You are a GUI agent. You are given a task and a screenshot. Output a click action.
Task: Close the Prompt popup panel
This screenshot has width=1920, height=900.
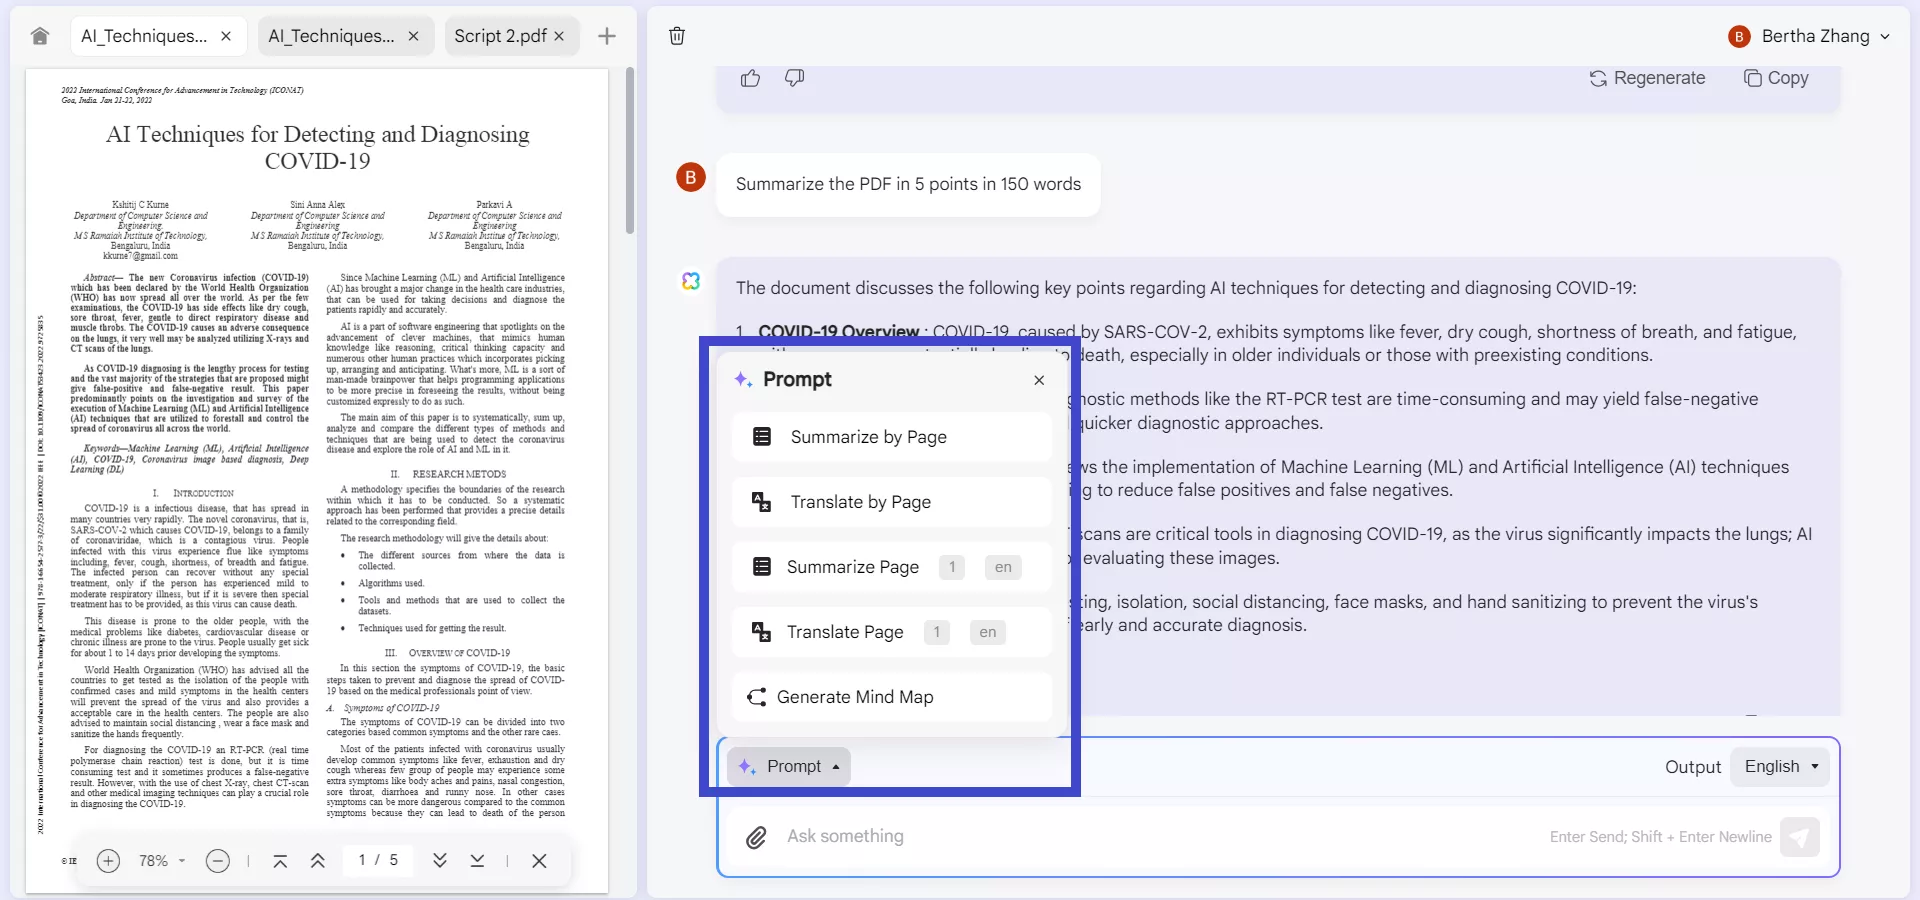(1039, 380)
